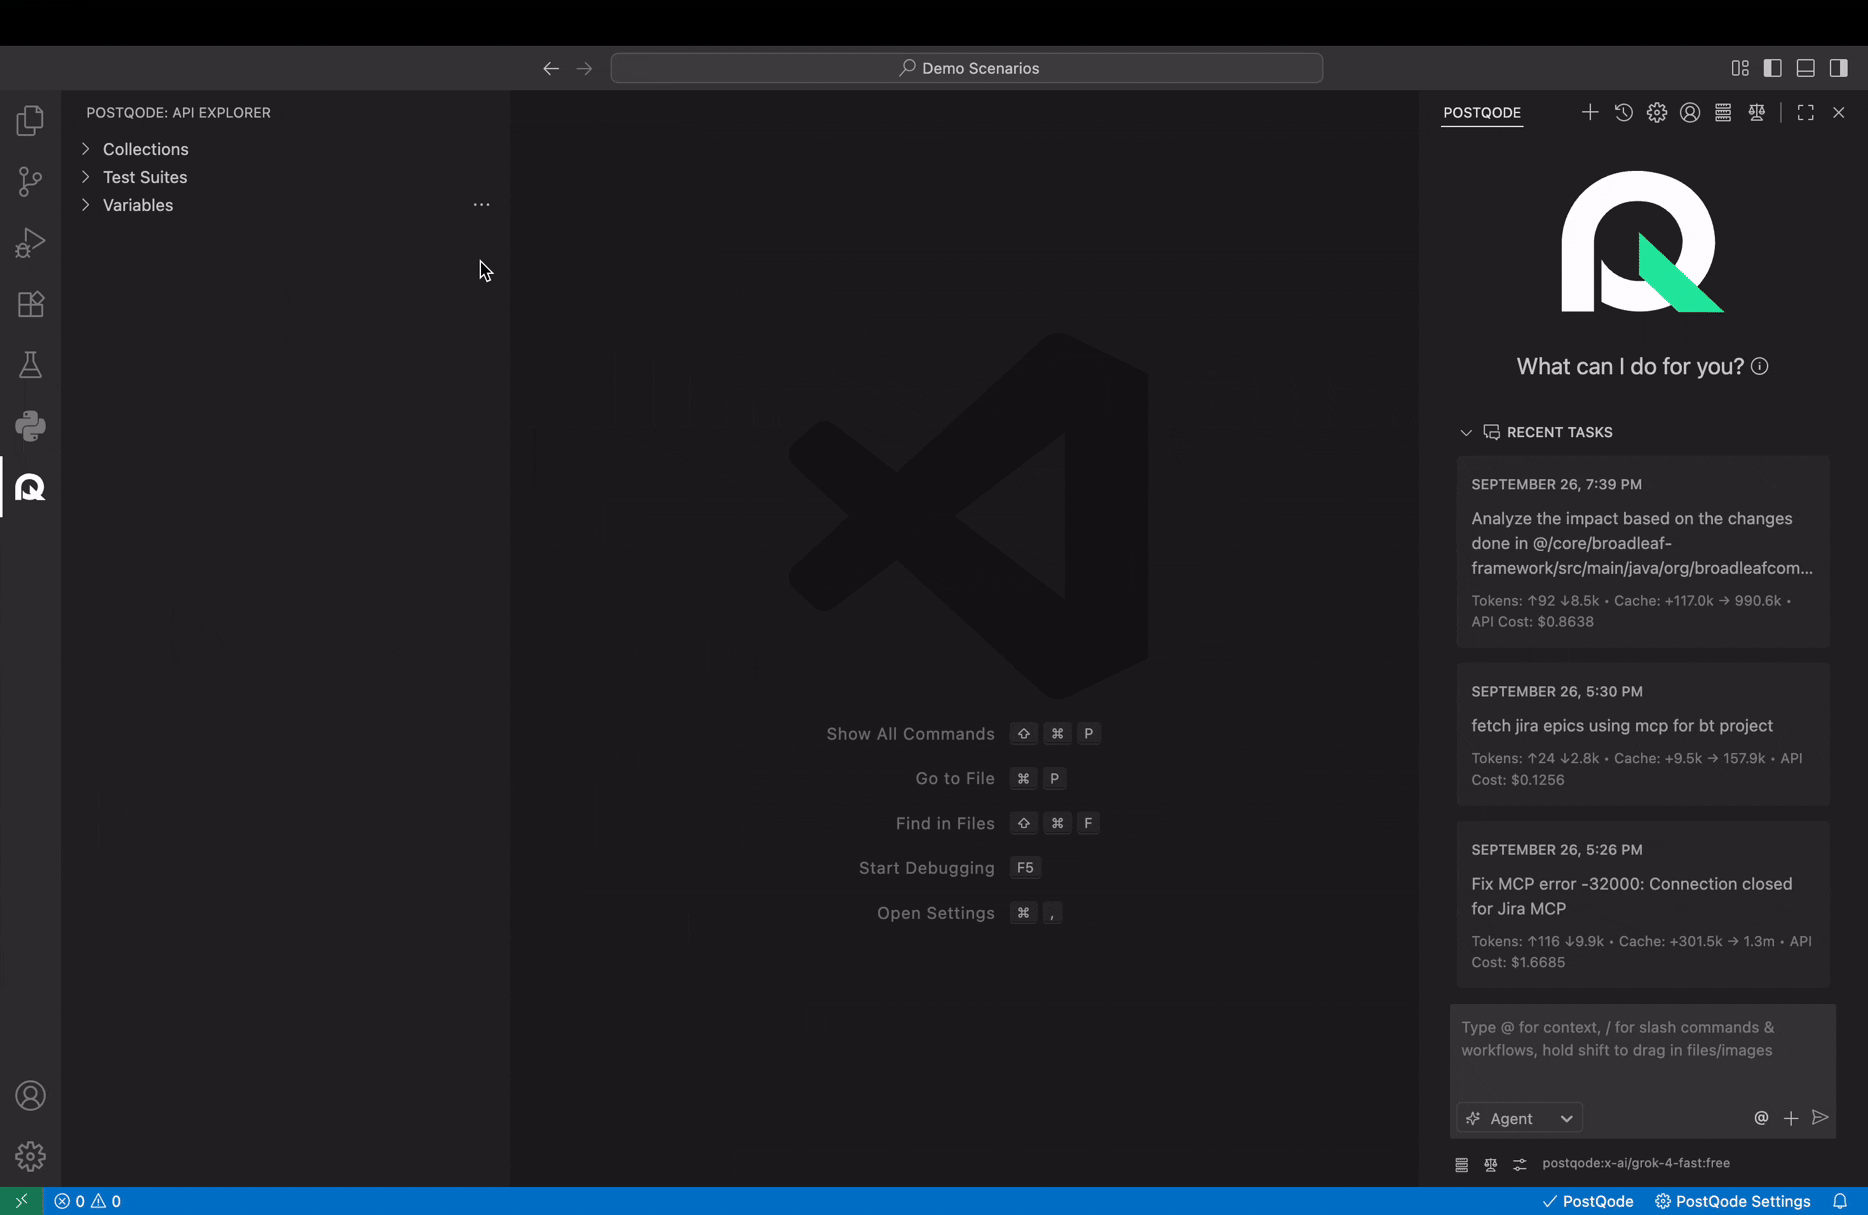Viewport: 1868px width, 1215px height.
Task: Toggle the bottom panel visibility
Action: tap(1805, 68)
